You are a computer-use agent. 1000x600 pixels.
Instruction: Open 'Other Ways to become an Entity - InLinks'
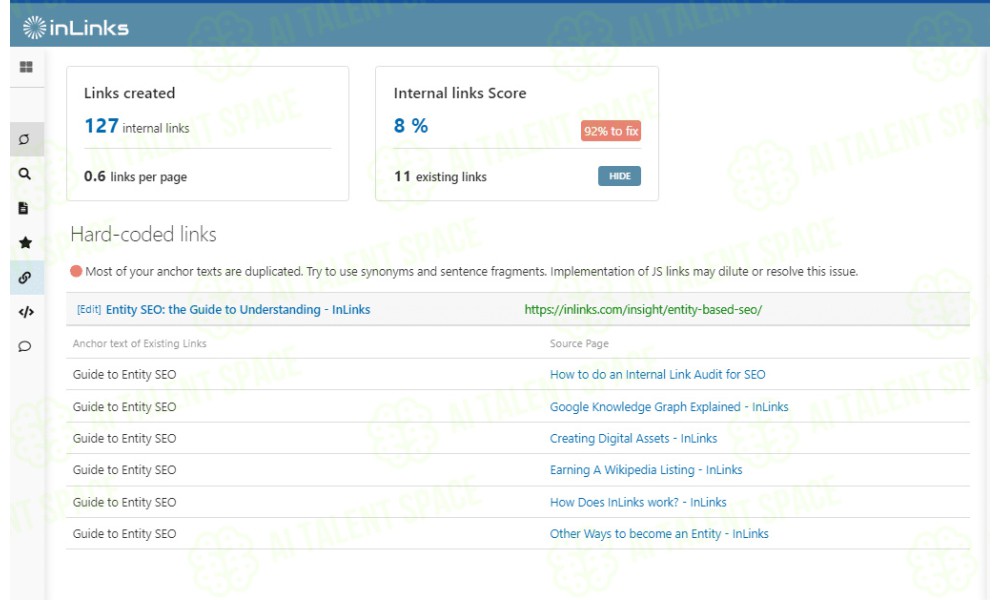click(659, 534)
